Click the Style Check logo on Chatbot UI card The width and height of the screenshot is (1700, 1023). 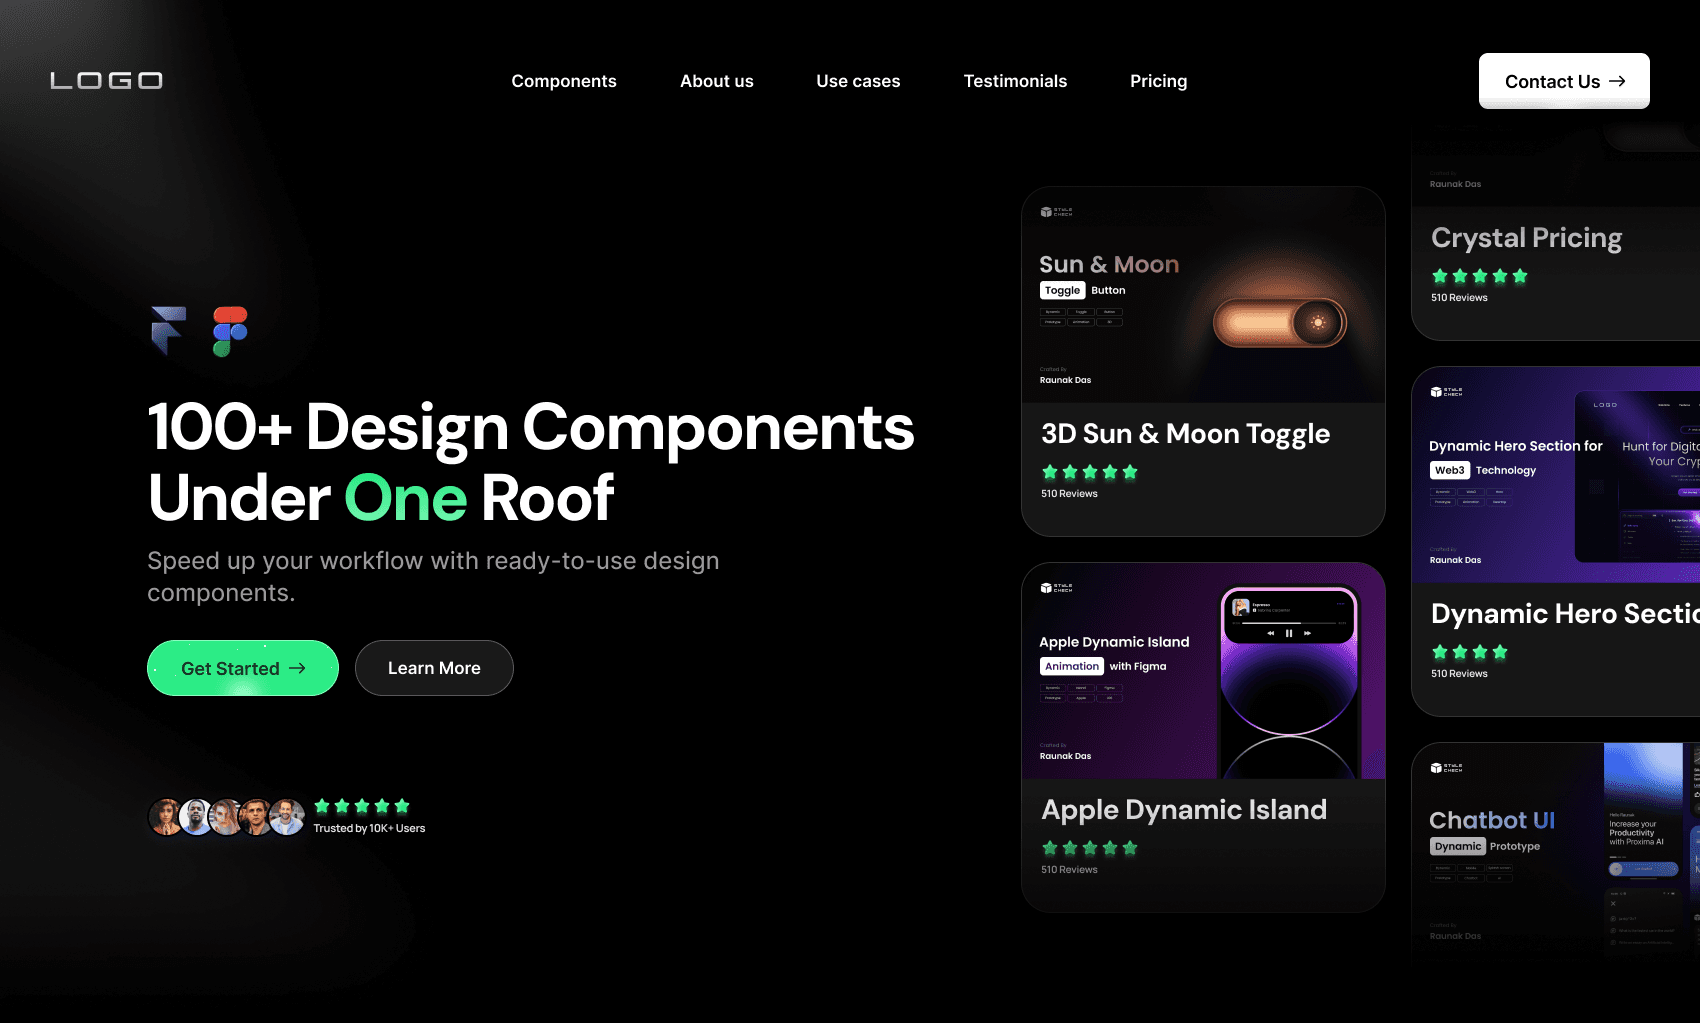tap(1444, 768)
